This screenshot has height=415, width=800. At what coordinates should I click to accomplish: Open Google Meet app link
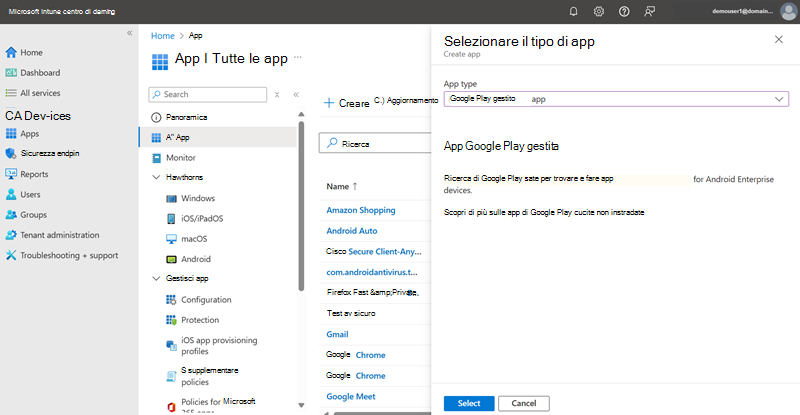point(351,396)
